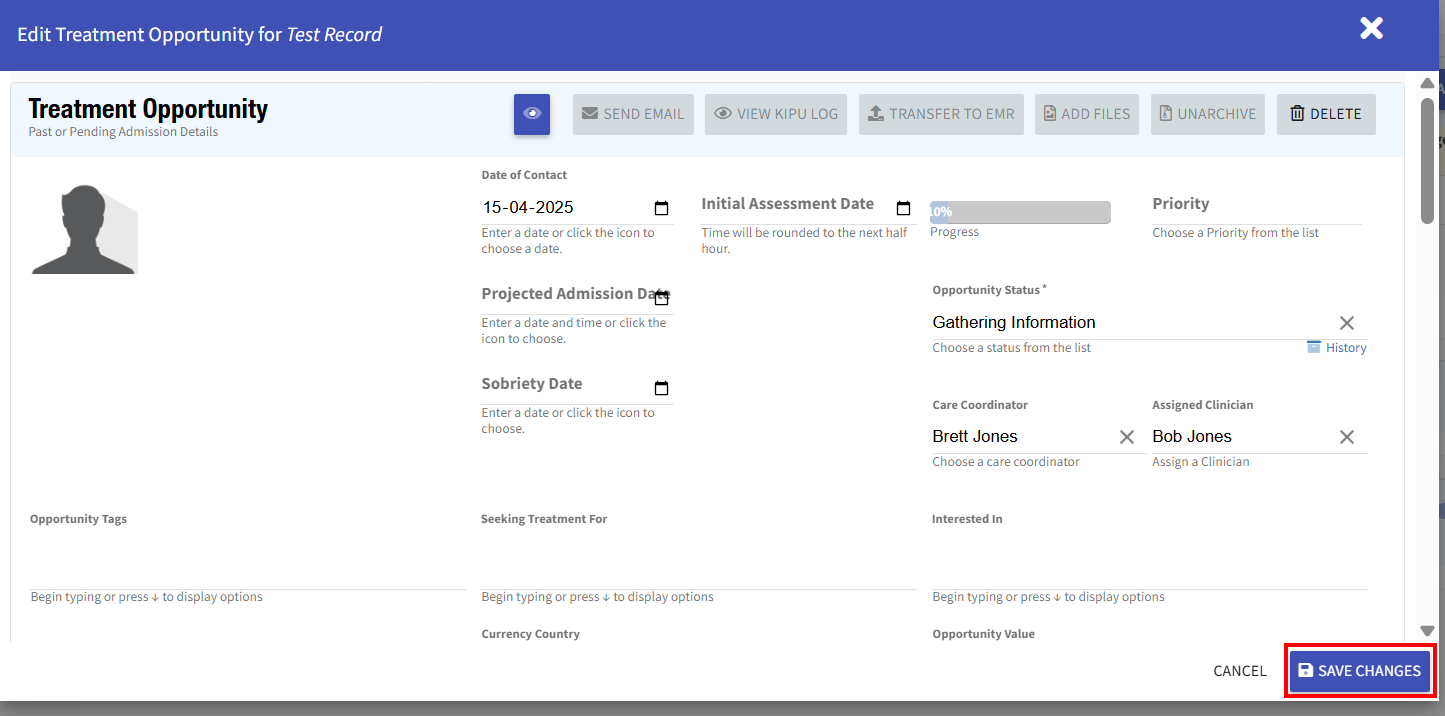The height and width of the screenshot is (716, 1445).
Task: Click Transfer to EMR button
Action: tap(940, 114)
